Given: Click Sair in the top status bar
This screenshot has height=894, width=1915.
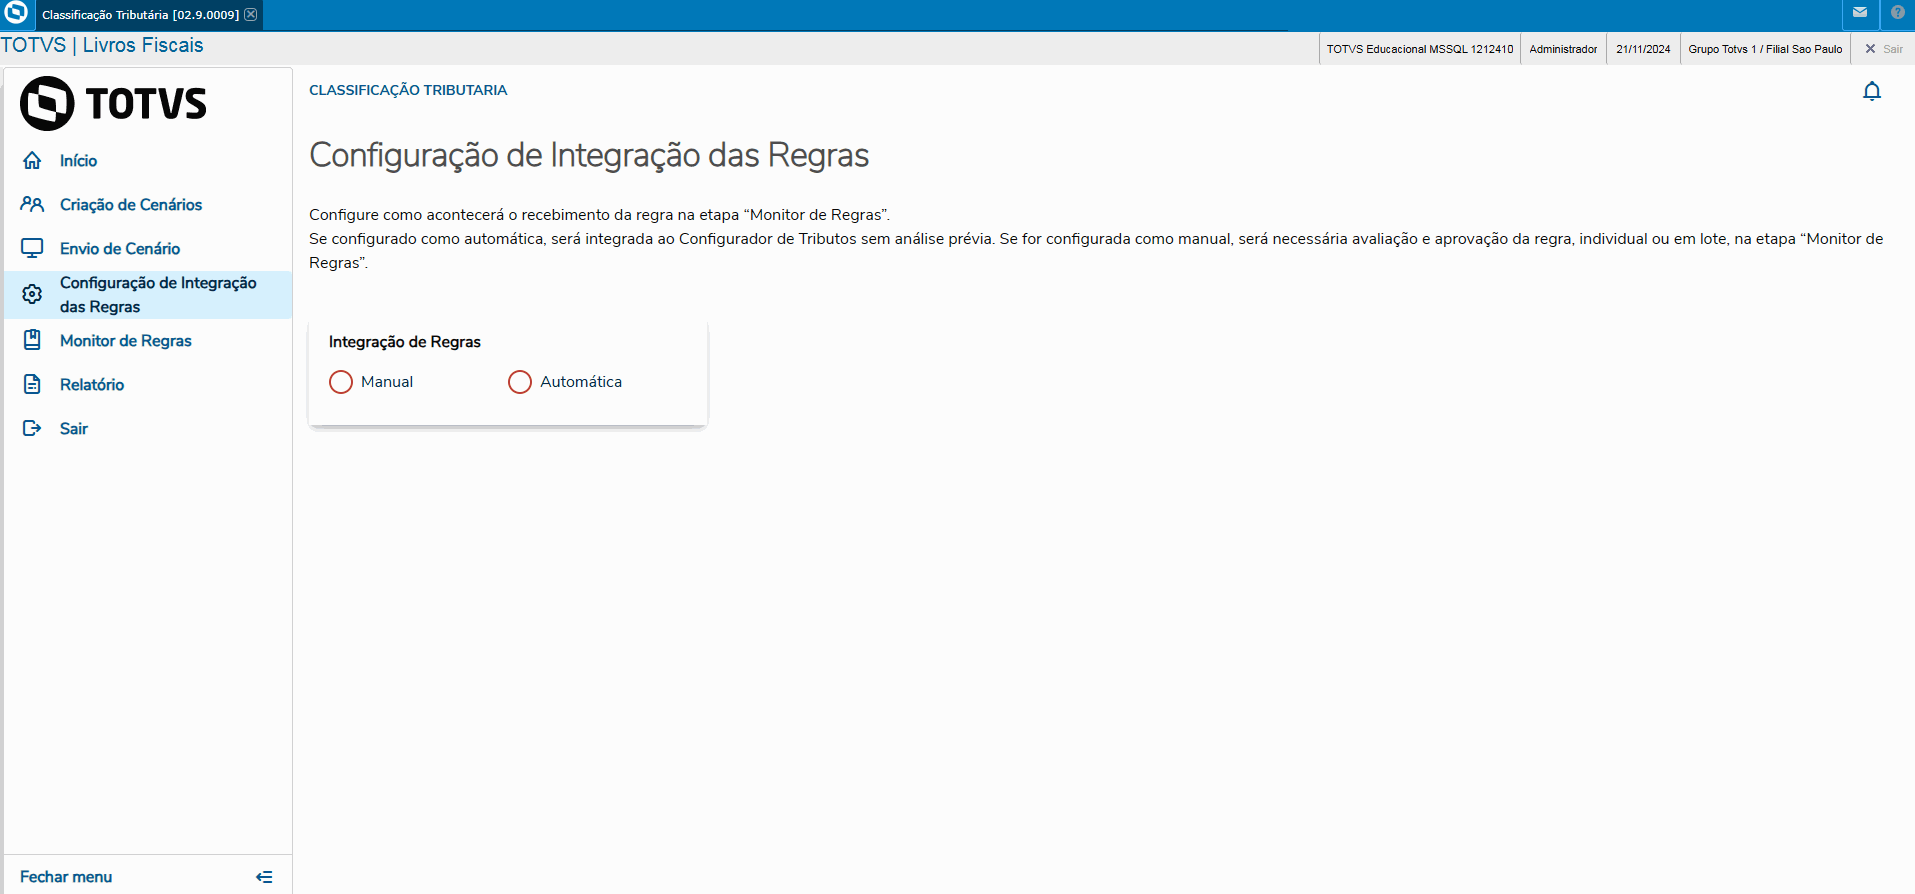Looking at the screenshot, I should click(x=1893, y=48).
